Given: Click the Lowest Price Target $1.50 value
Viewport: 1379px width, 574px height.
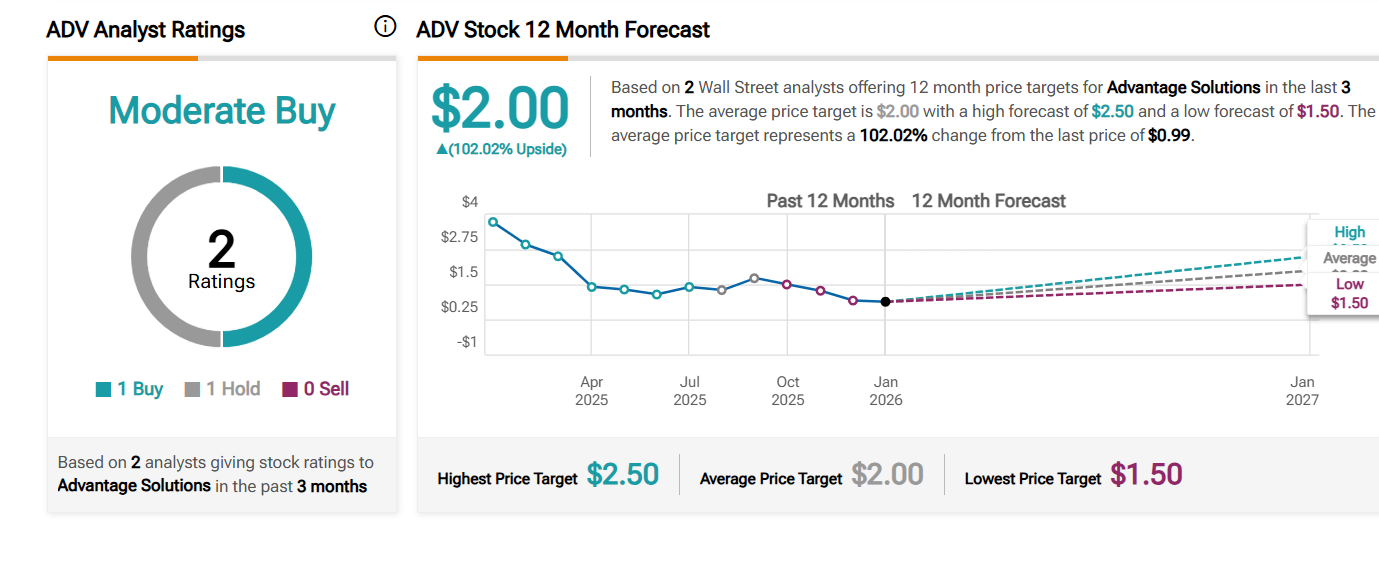Looking at the screenshot, I should (x=1146, y=475).
